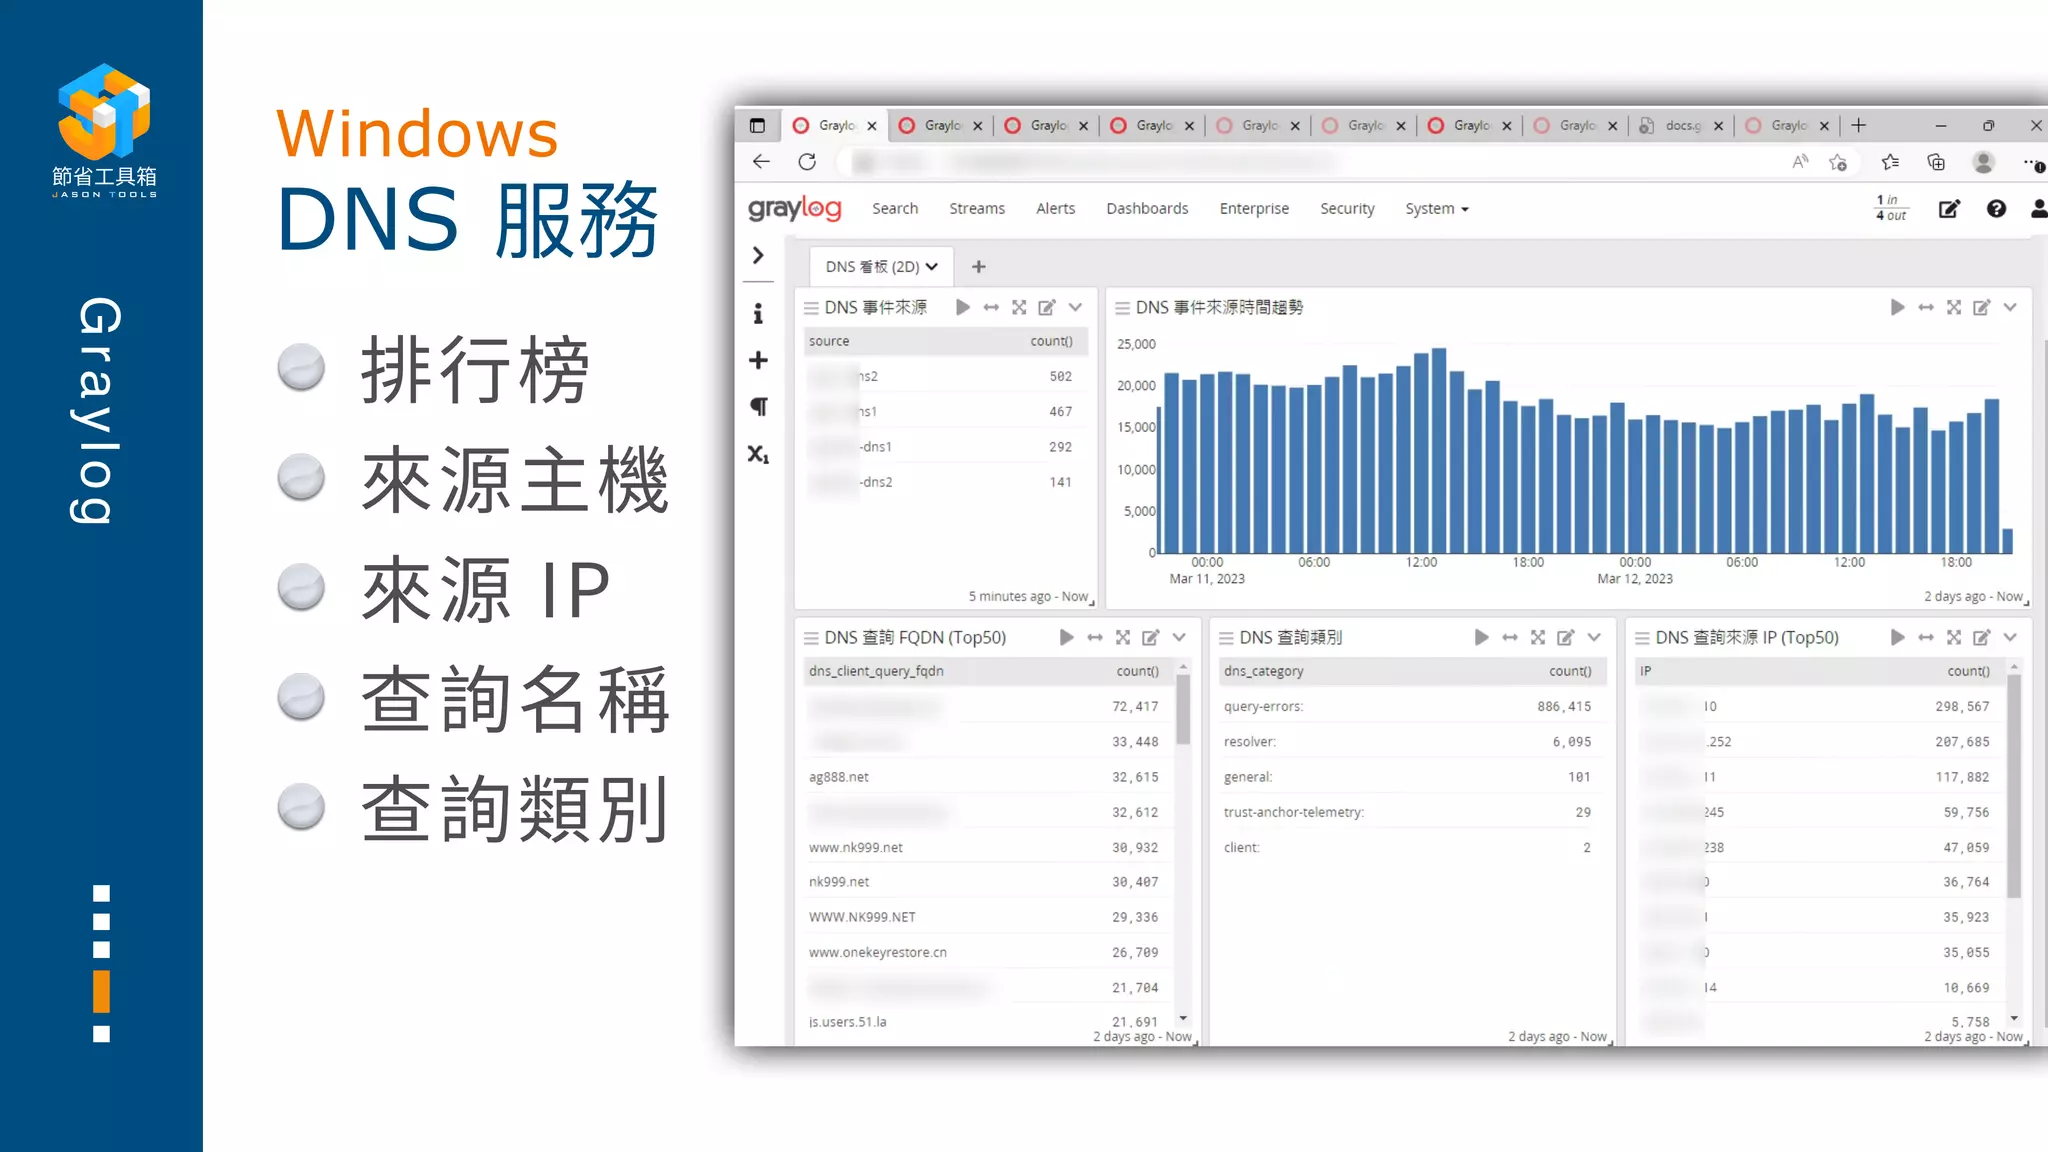Viewport: 2048px width, 1152px height.
Task: Stretch the DNS 事件來源 widget width
Action: (x=990, y=307)
